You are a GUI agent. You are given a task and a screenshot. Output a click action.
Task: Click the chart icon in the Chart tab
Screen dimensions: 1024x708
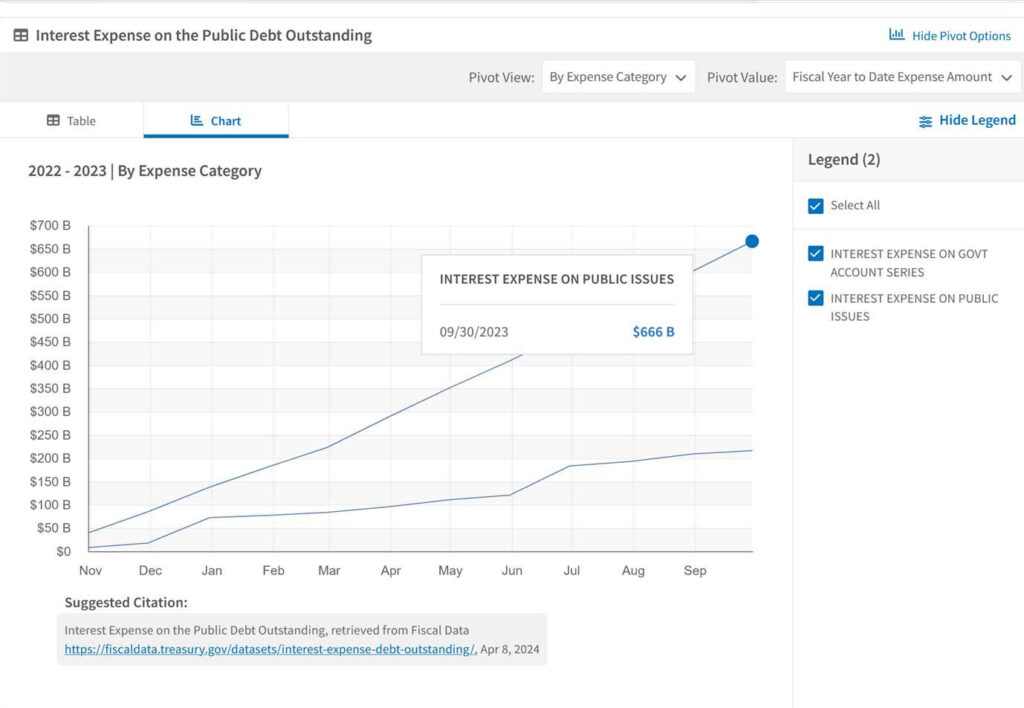[197, 121]
